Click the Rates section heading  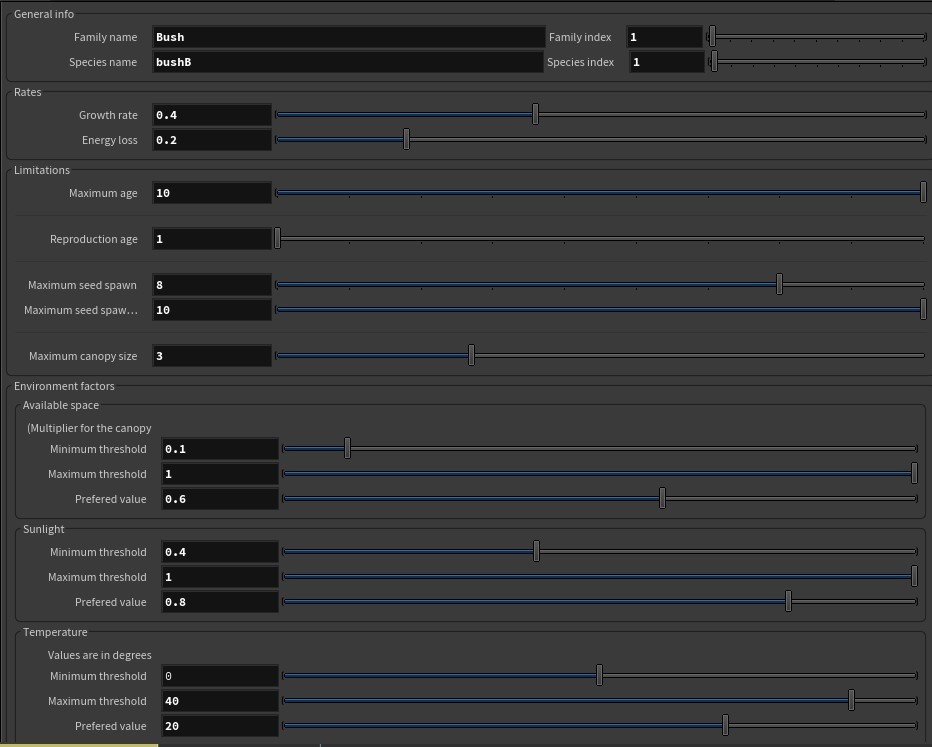pos(27,92)
